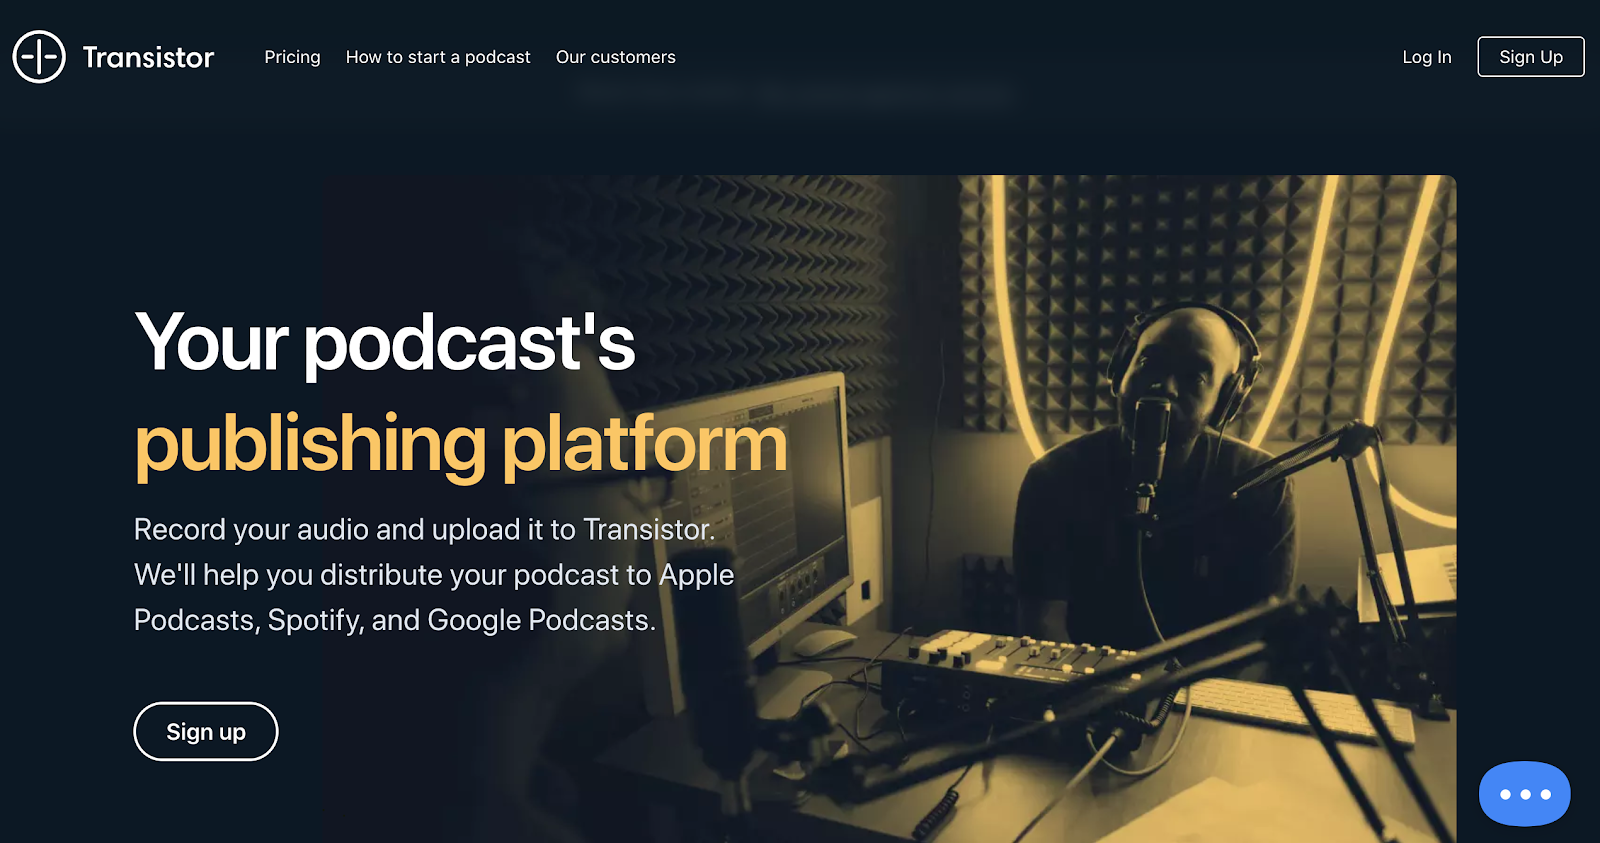Click the Sign Up button in header
1600x843 pixels.
[x=1531, y=57]
